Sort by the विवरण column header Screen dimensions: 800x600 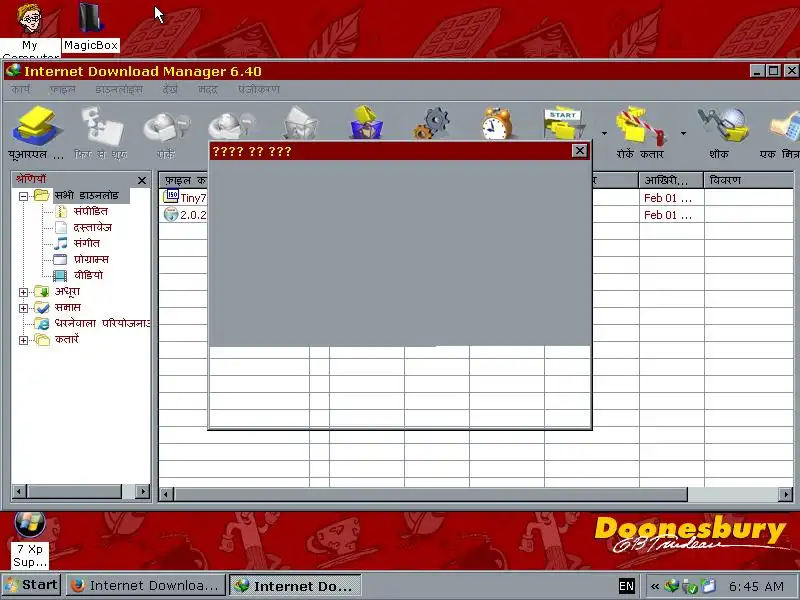click(x=748, y=180)
